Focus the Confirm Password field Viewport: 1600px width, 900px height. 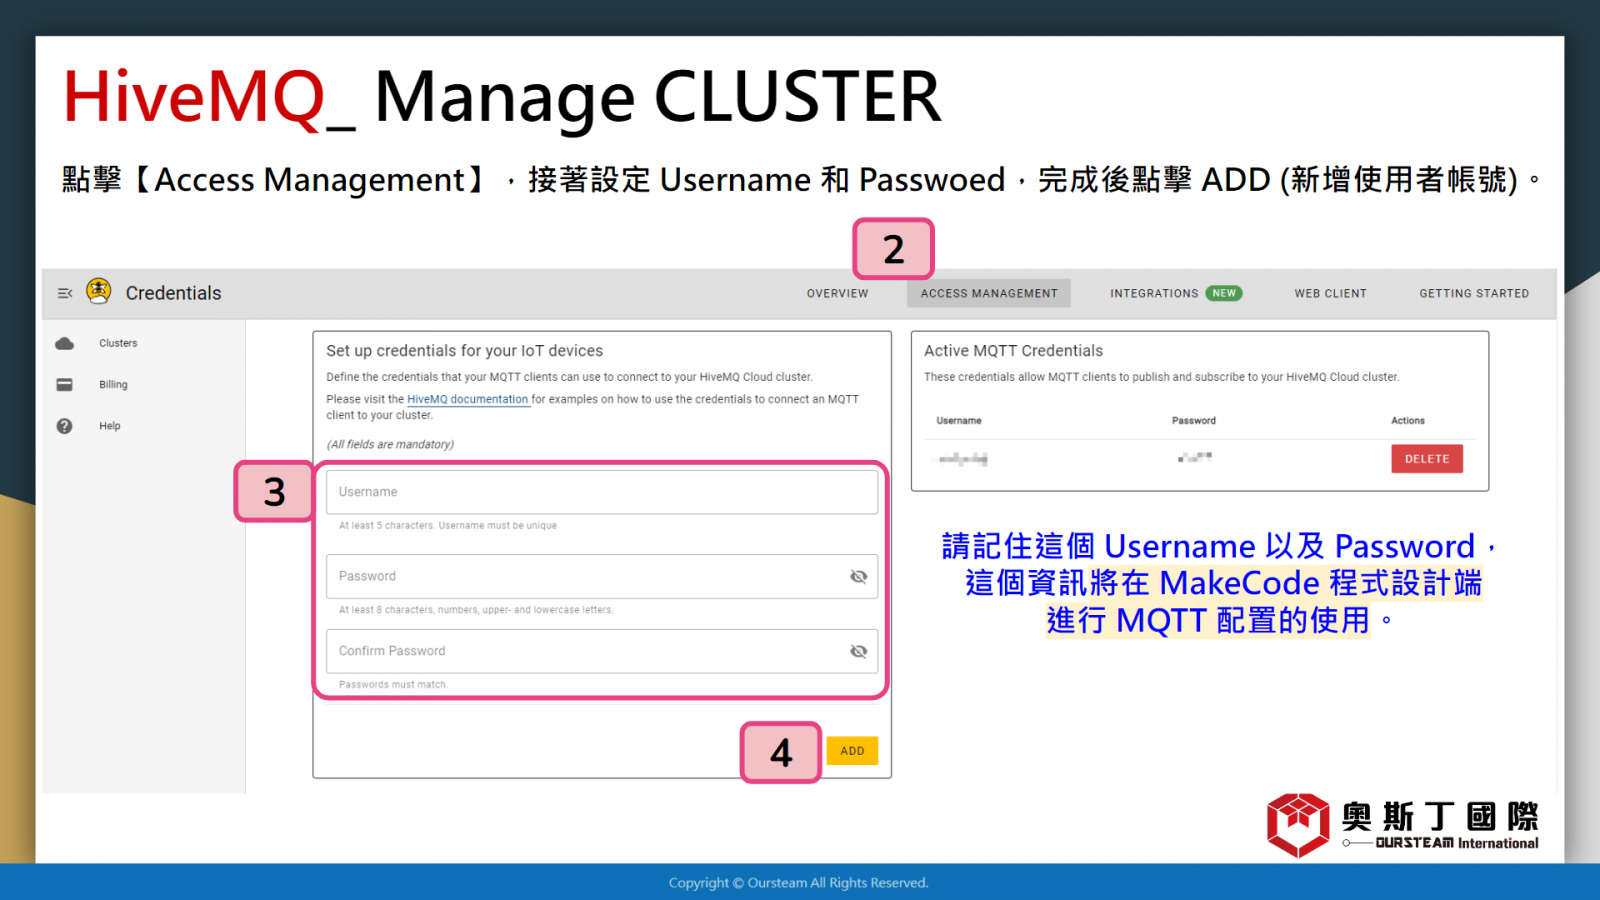[602, 652]
